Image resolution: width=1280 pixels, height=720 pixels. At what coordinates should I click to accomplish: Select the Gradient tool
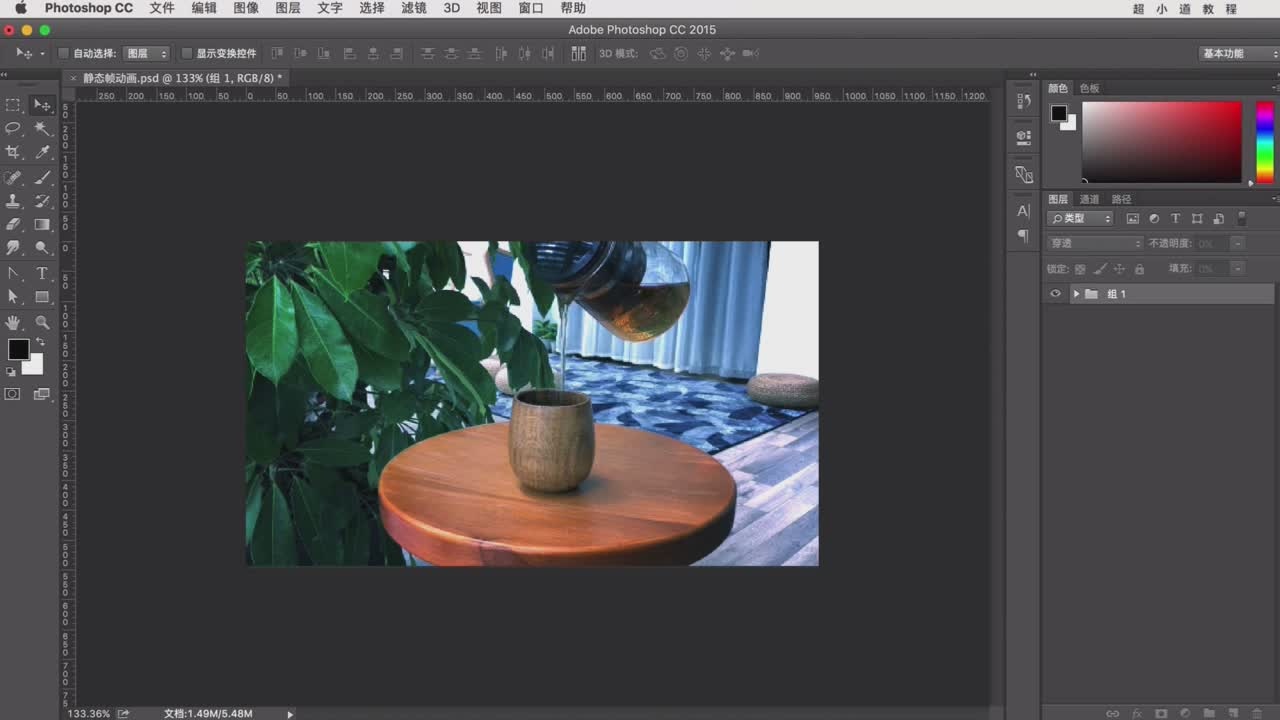click(x=42, y=225)
